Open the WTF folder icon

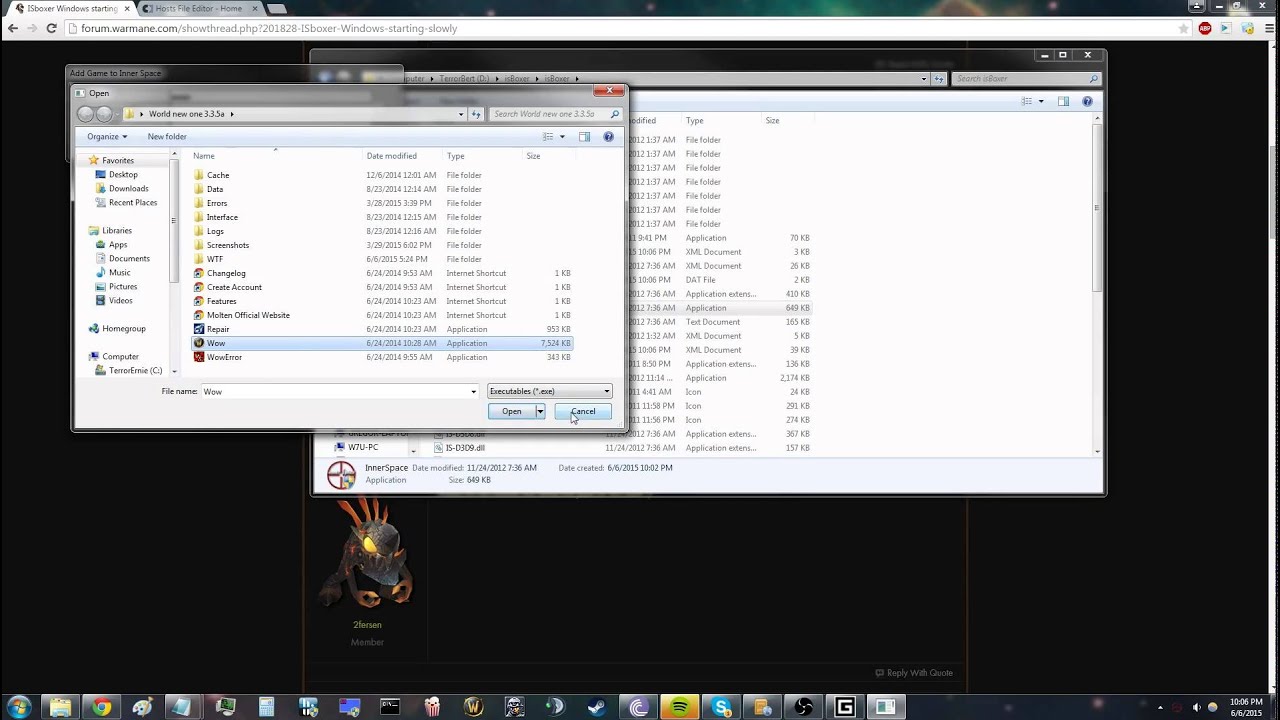[x=199, y=259]
